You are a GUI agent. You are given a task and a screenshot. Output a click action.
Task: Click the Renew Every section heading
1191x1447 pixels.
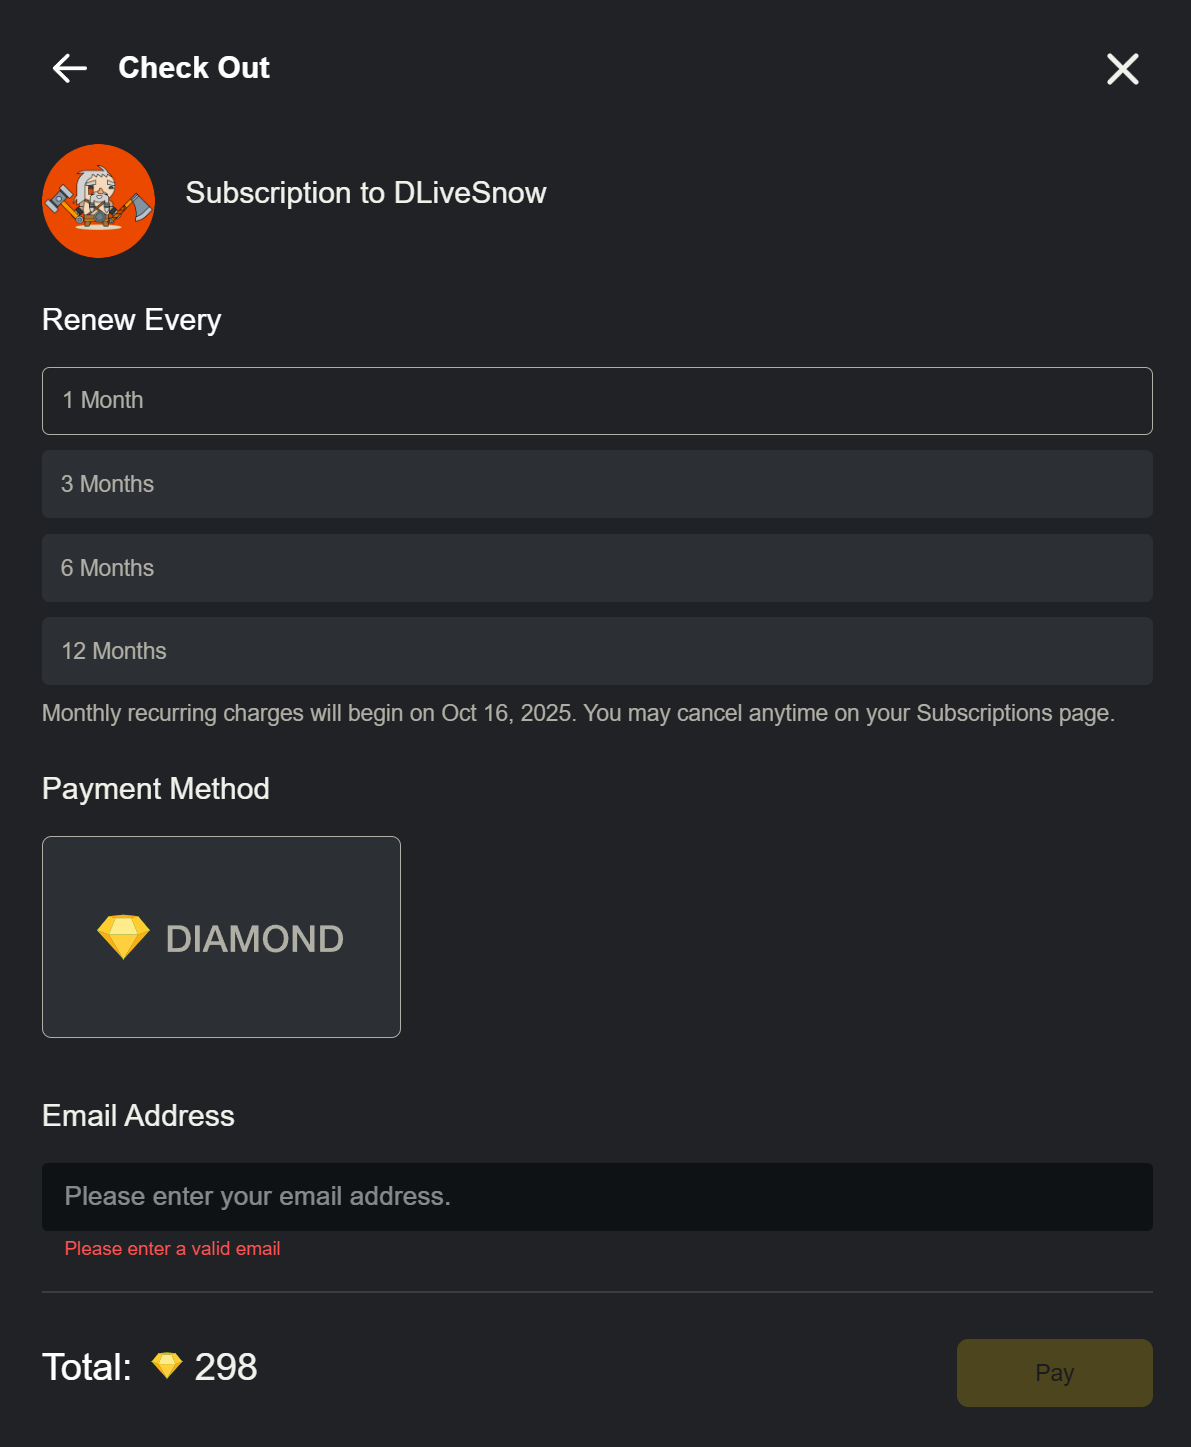pos(132,320)
